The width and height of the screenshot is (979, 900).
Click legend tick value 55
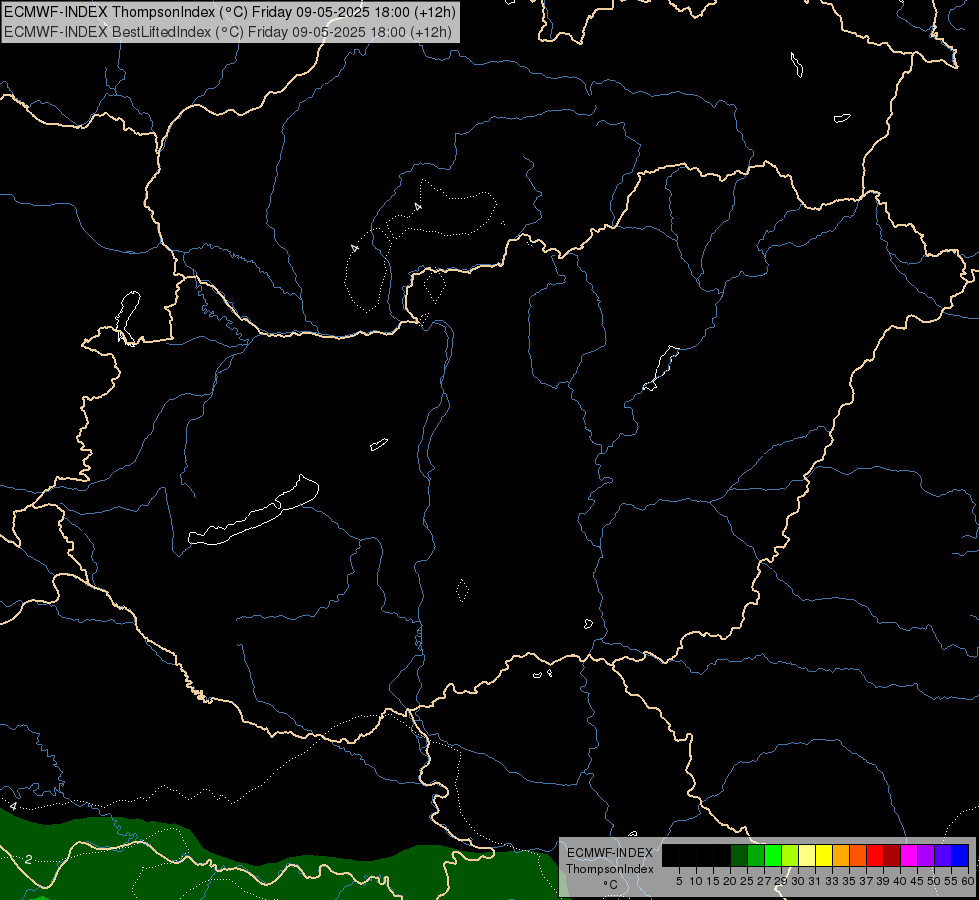click(951, 881)
